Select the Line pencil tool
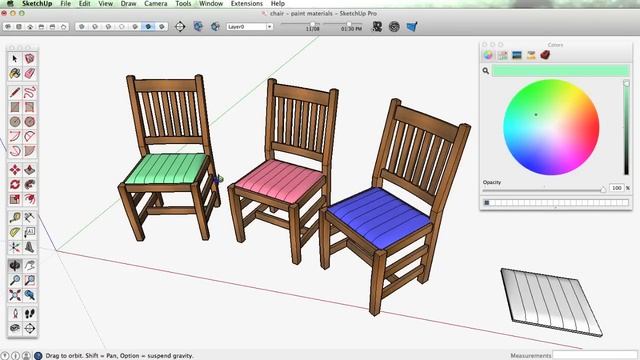 click(15, 93)
